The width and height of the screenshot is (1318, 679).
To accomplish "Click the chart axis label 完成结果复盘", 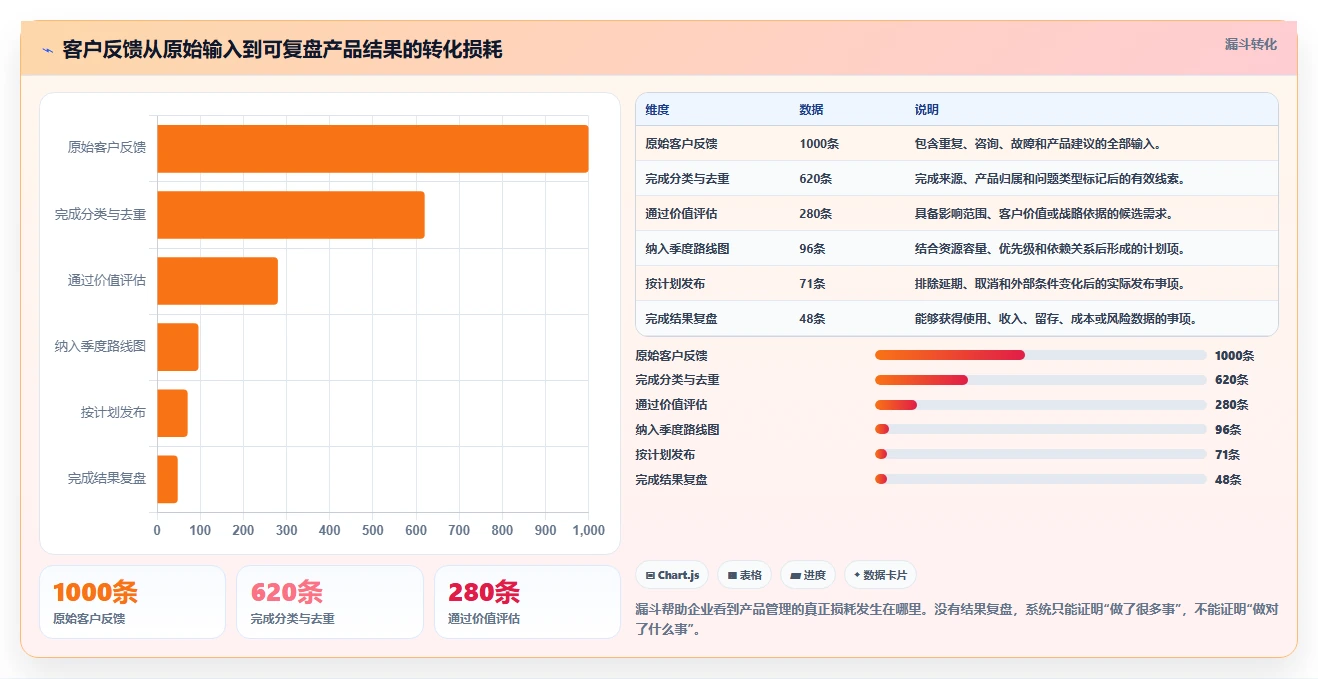I will [x=107, y=478].
